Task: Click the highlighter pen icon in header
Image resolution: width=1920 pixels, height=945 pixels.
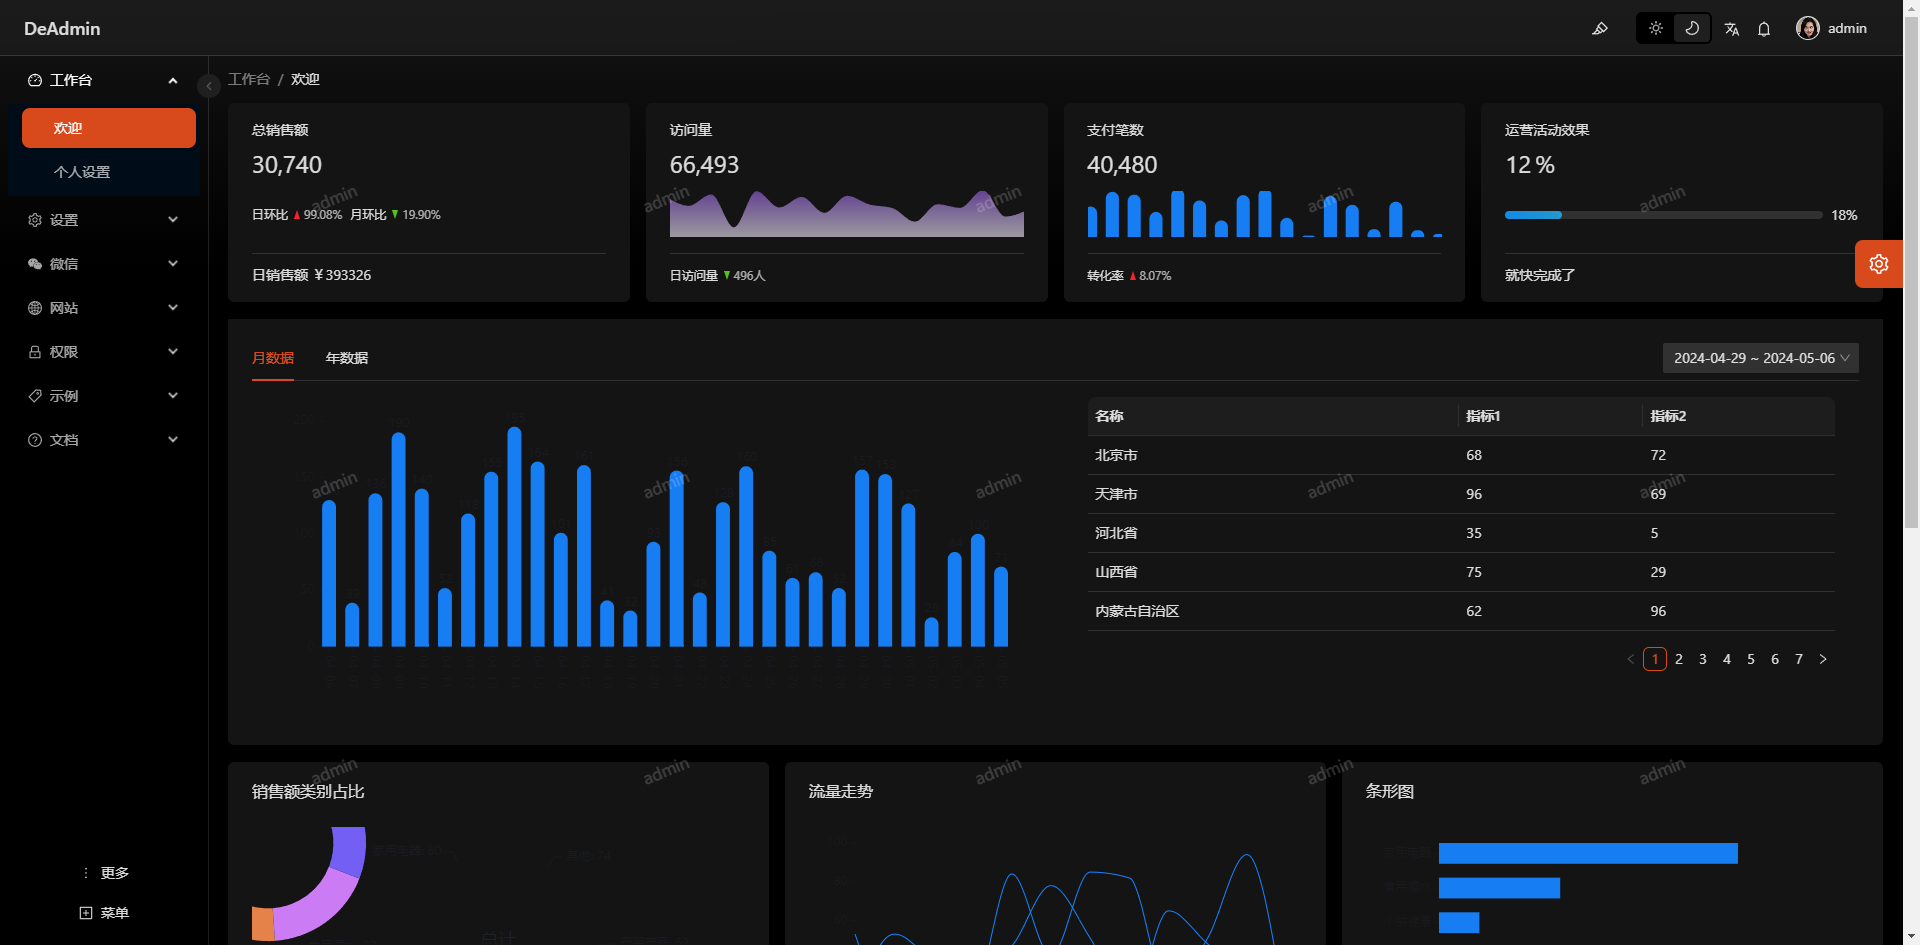Action: 1600,28
